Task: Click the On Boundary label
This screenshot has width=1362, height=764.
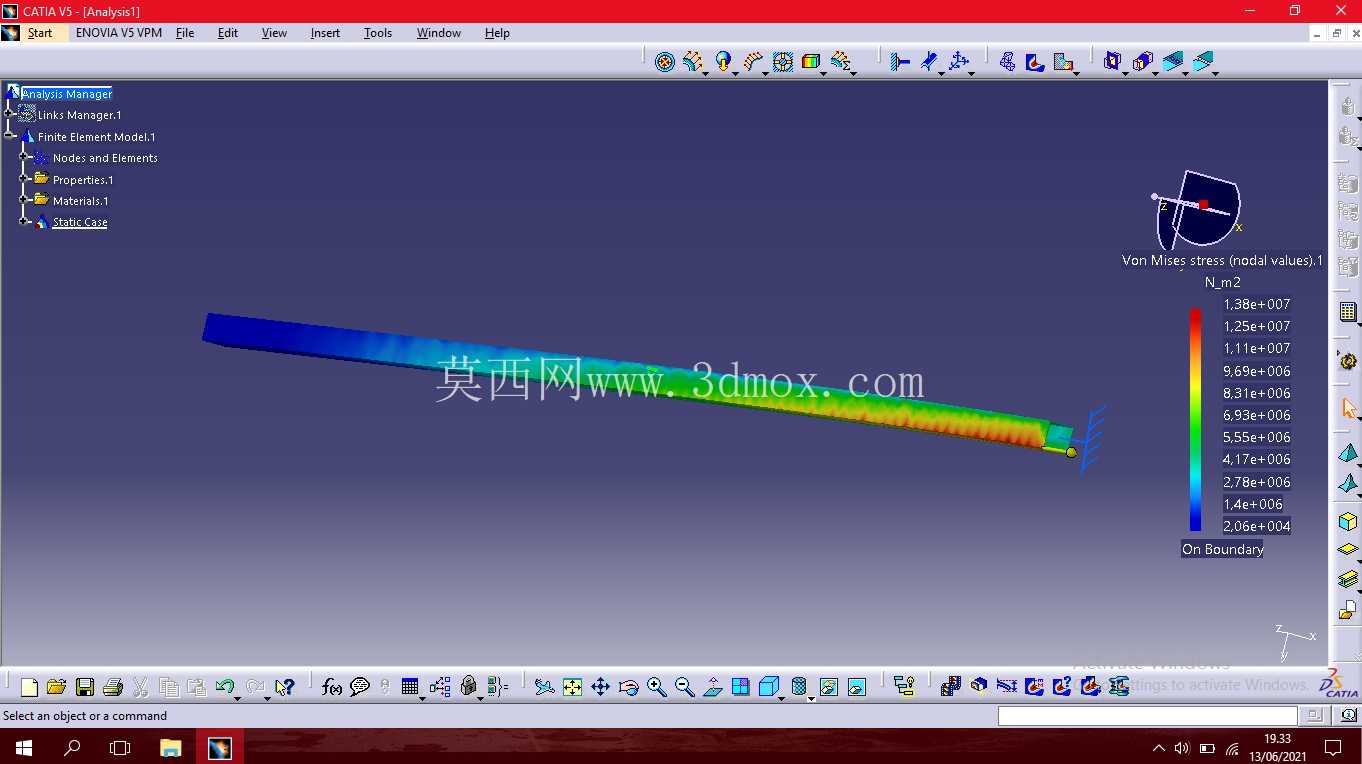Action: click(1222, 549)
